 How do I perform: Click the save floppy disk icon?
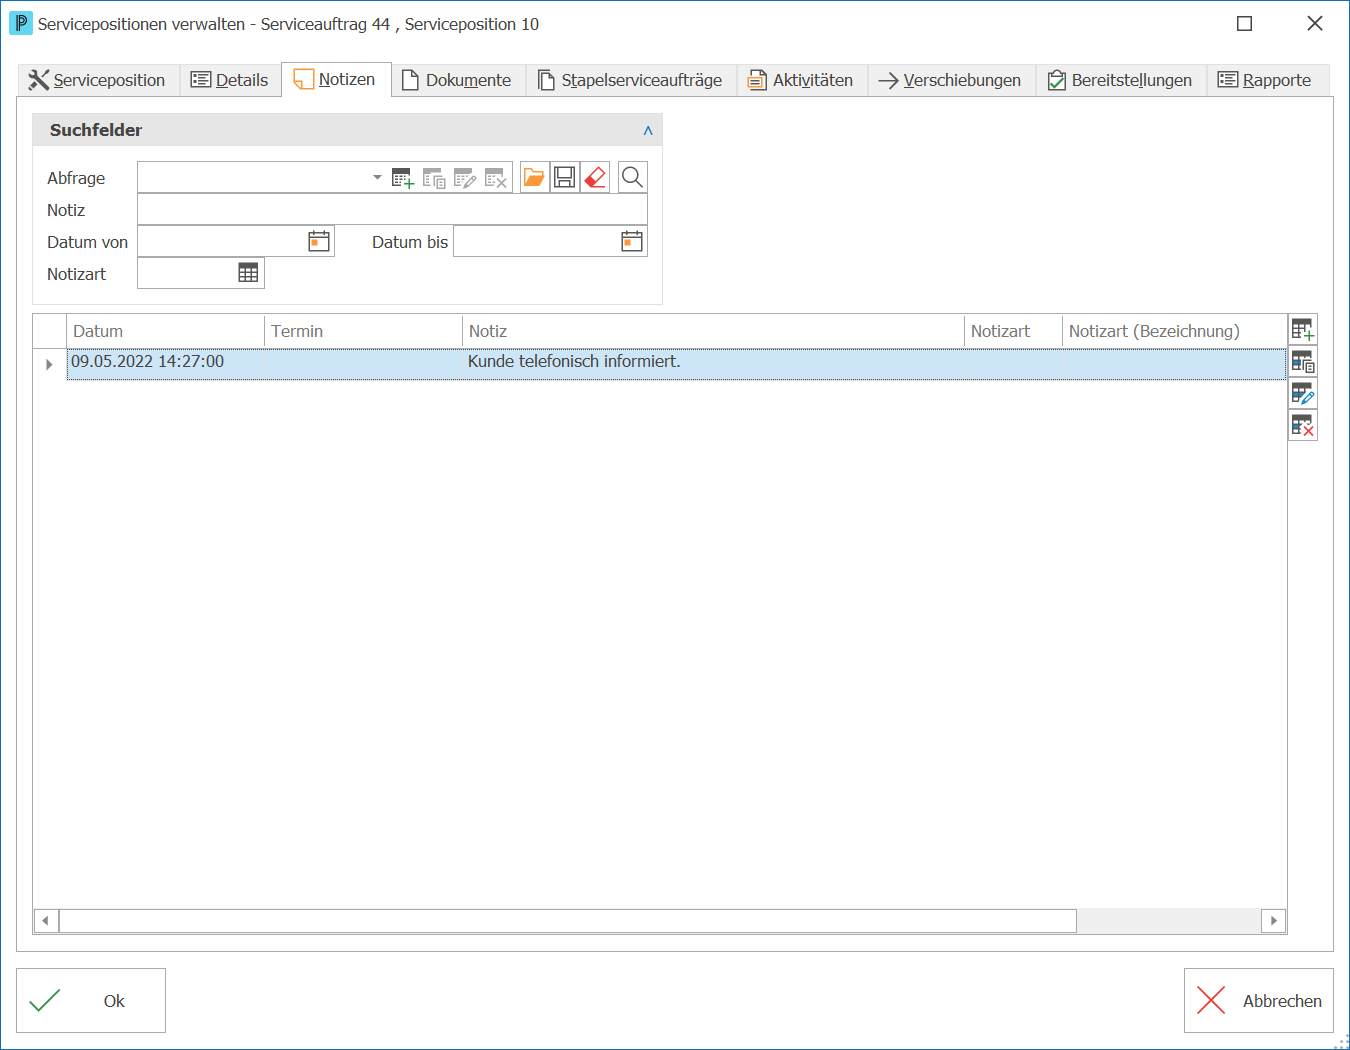click(x=565, y=177)
